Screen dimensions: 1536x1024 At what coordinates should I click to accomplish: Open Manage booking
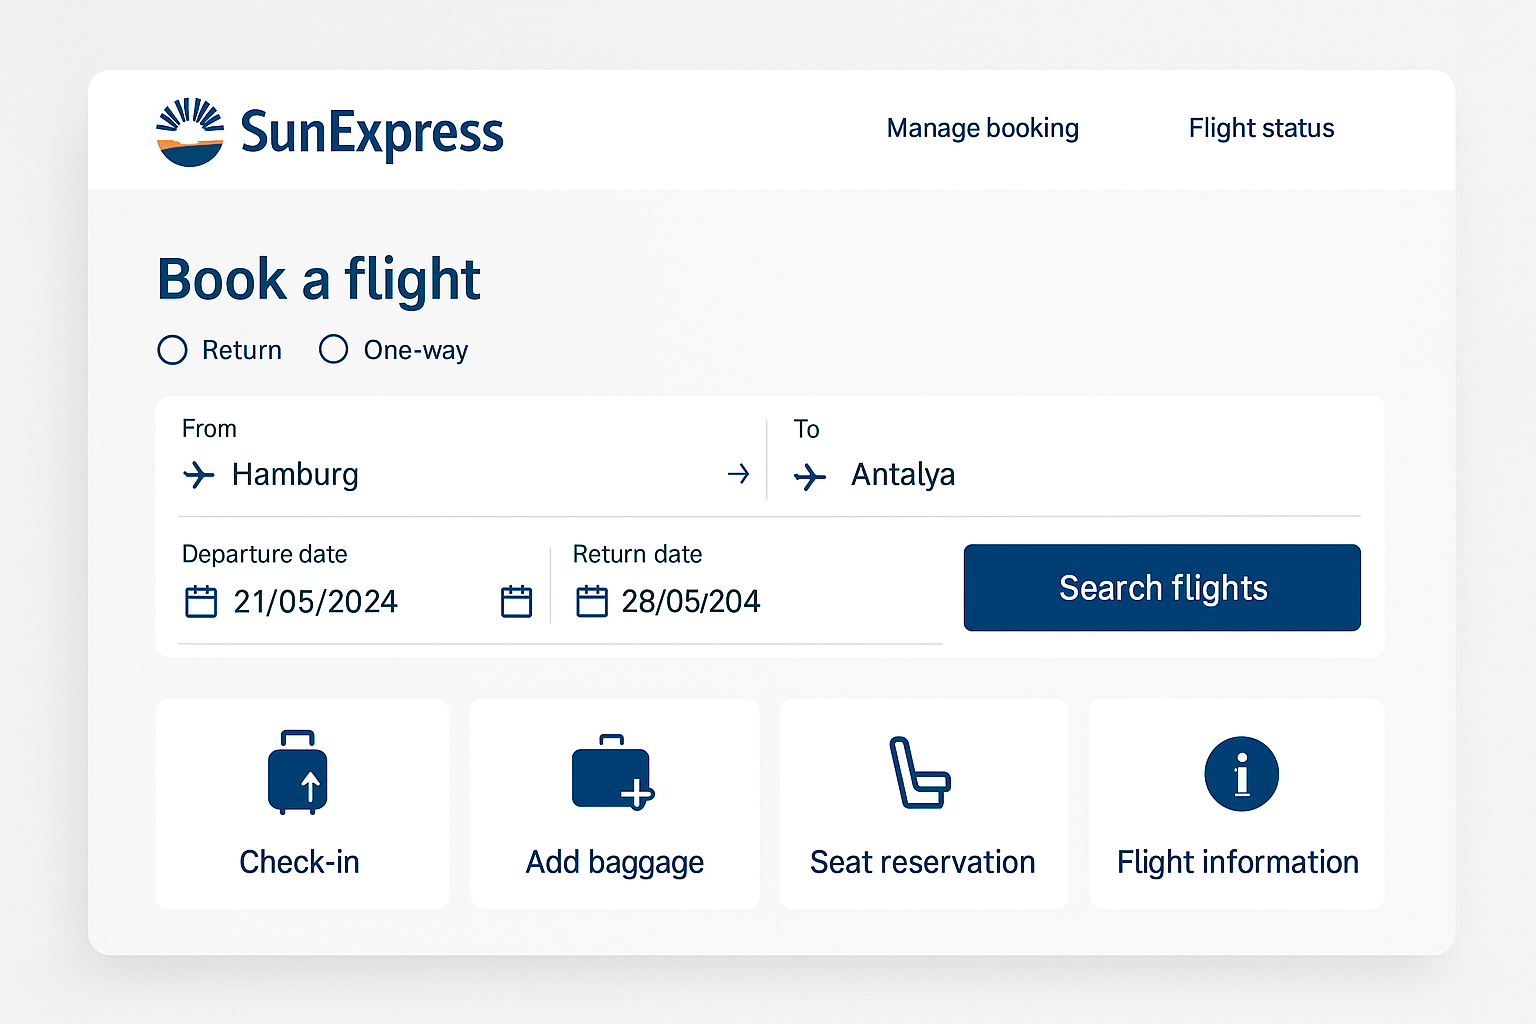(x=982, y=128)
